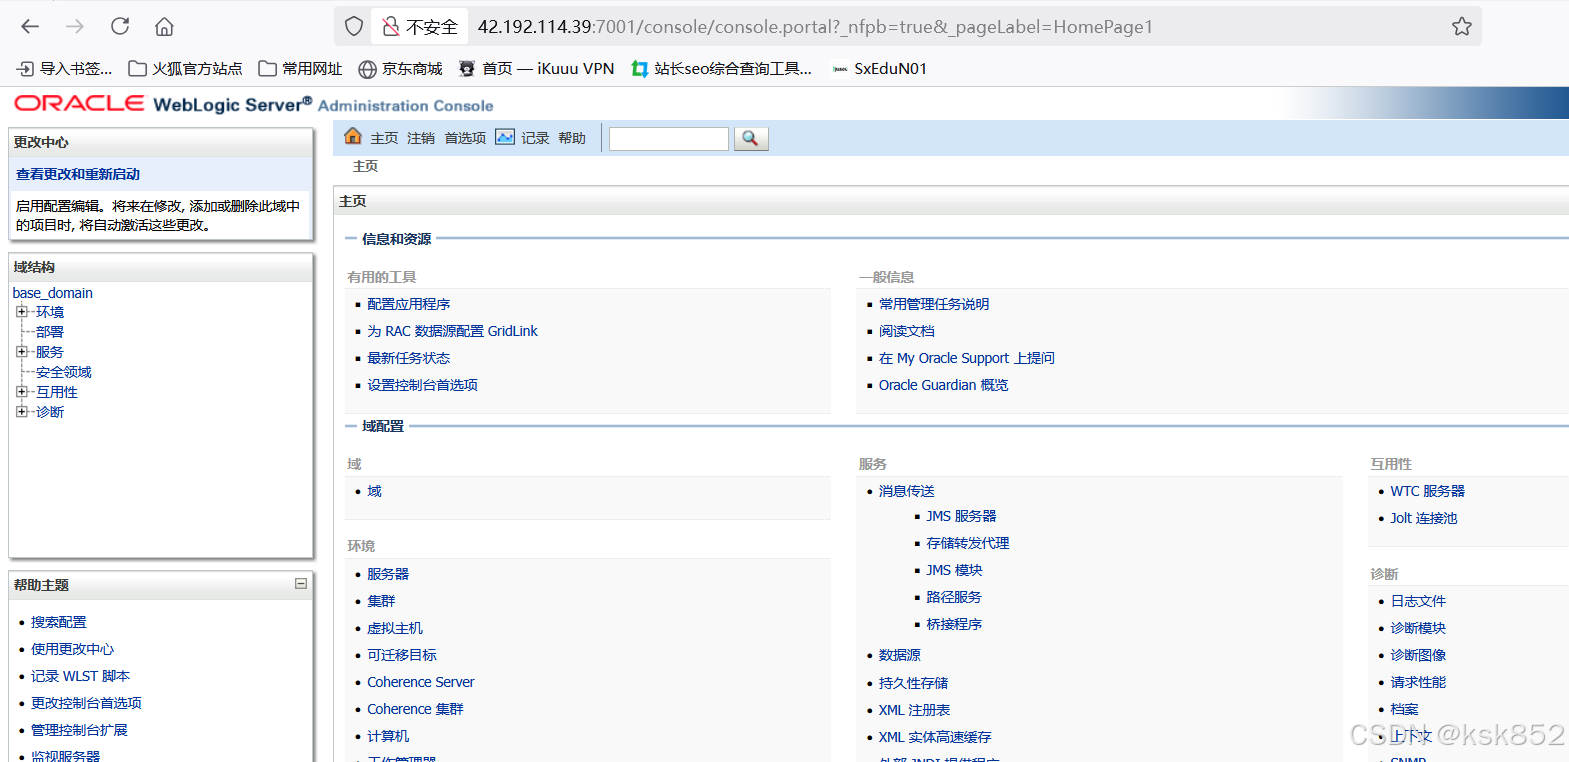Screen dimensions: 1569x762
Task: Open 数据源 link
Action: pos(900,655)
